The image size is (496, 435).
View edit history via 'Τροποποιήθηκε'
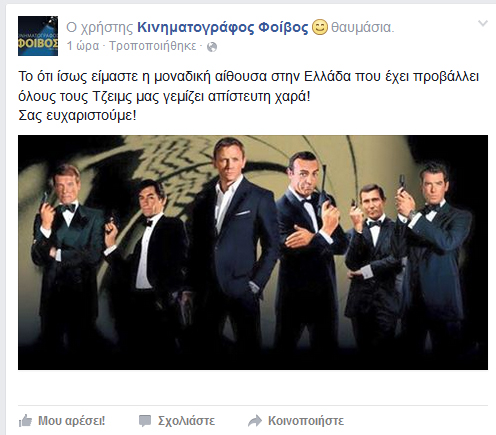tap(153, 46)
